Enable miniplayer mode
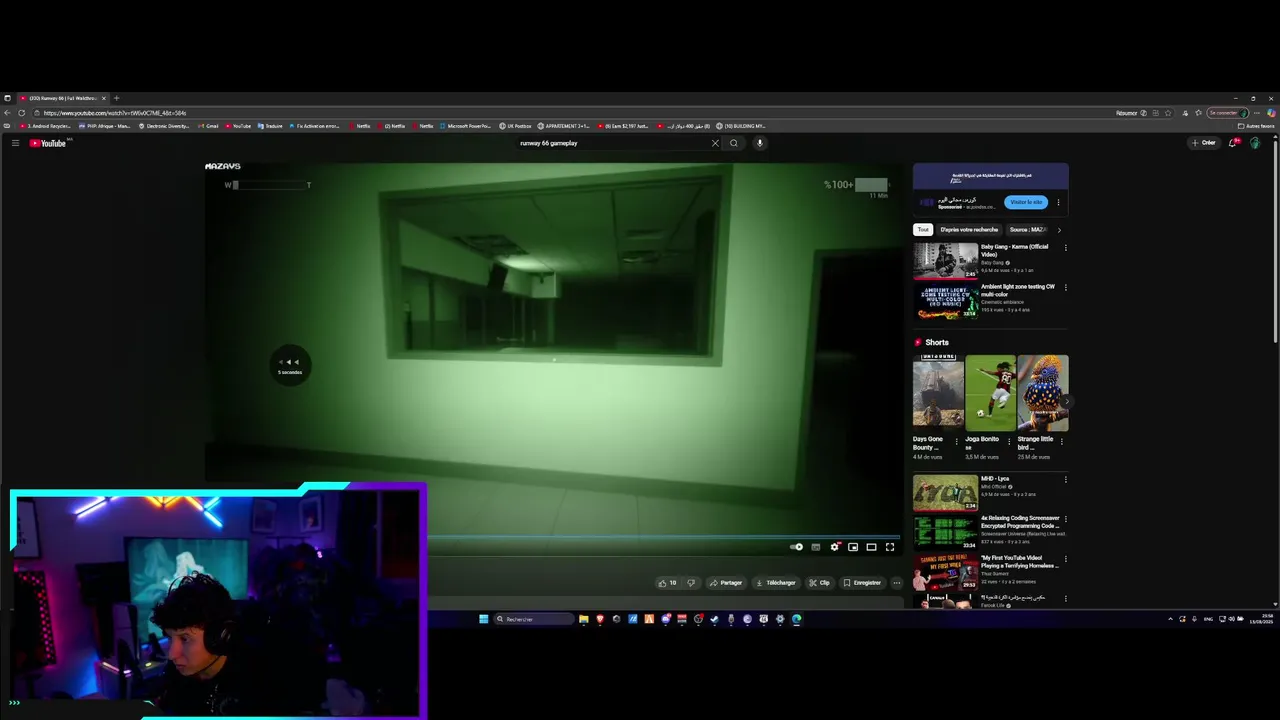Image resolution: width=1280 pixels, height=720 pixels. pyautogui.click(x=853, y=547)
